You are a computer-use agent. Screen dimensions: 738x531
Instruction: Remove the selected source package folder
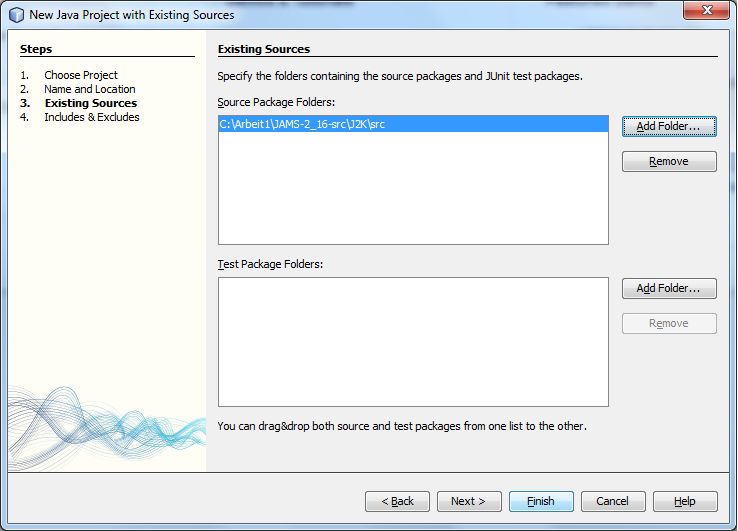(x=669, y=161)
